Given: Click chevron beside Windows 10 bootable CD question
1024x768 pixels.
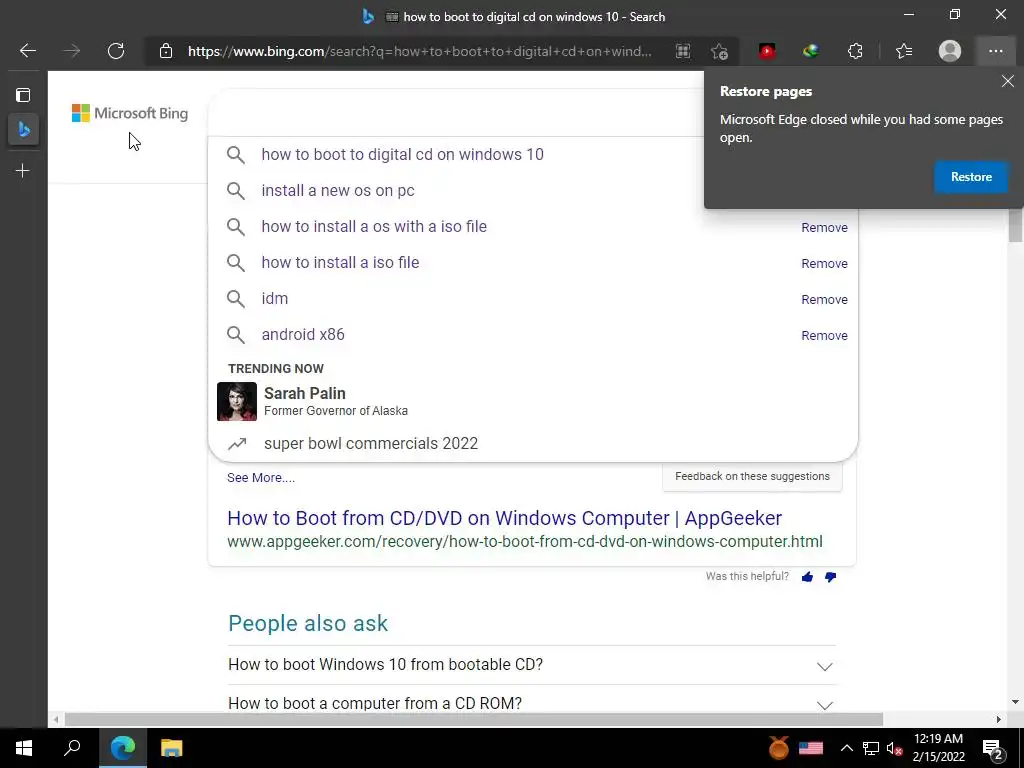Looking at the screenshot, I should (824, 667).
